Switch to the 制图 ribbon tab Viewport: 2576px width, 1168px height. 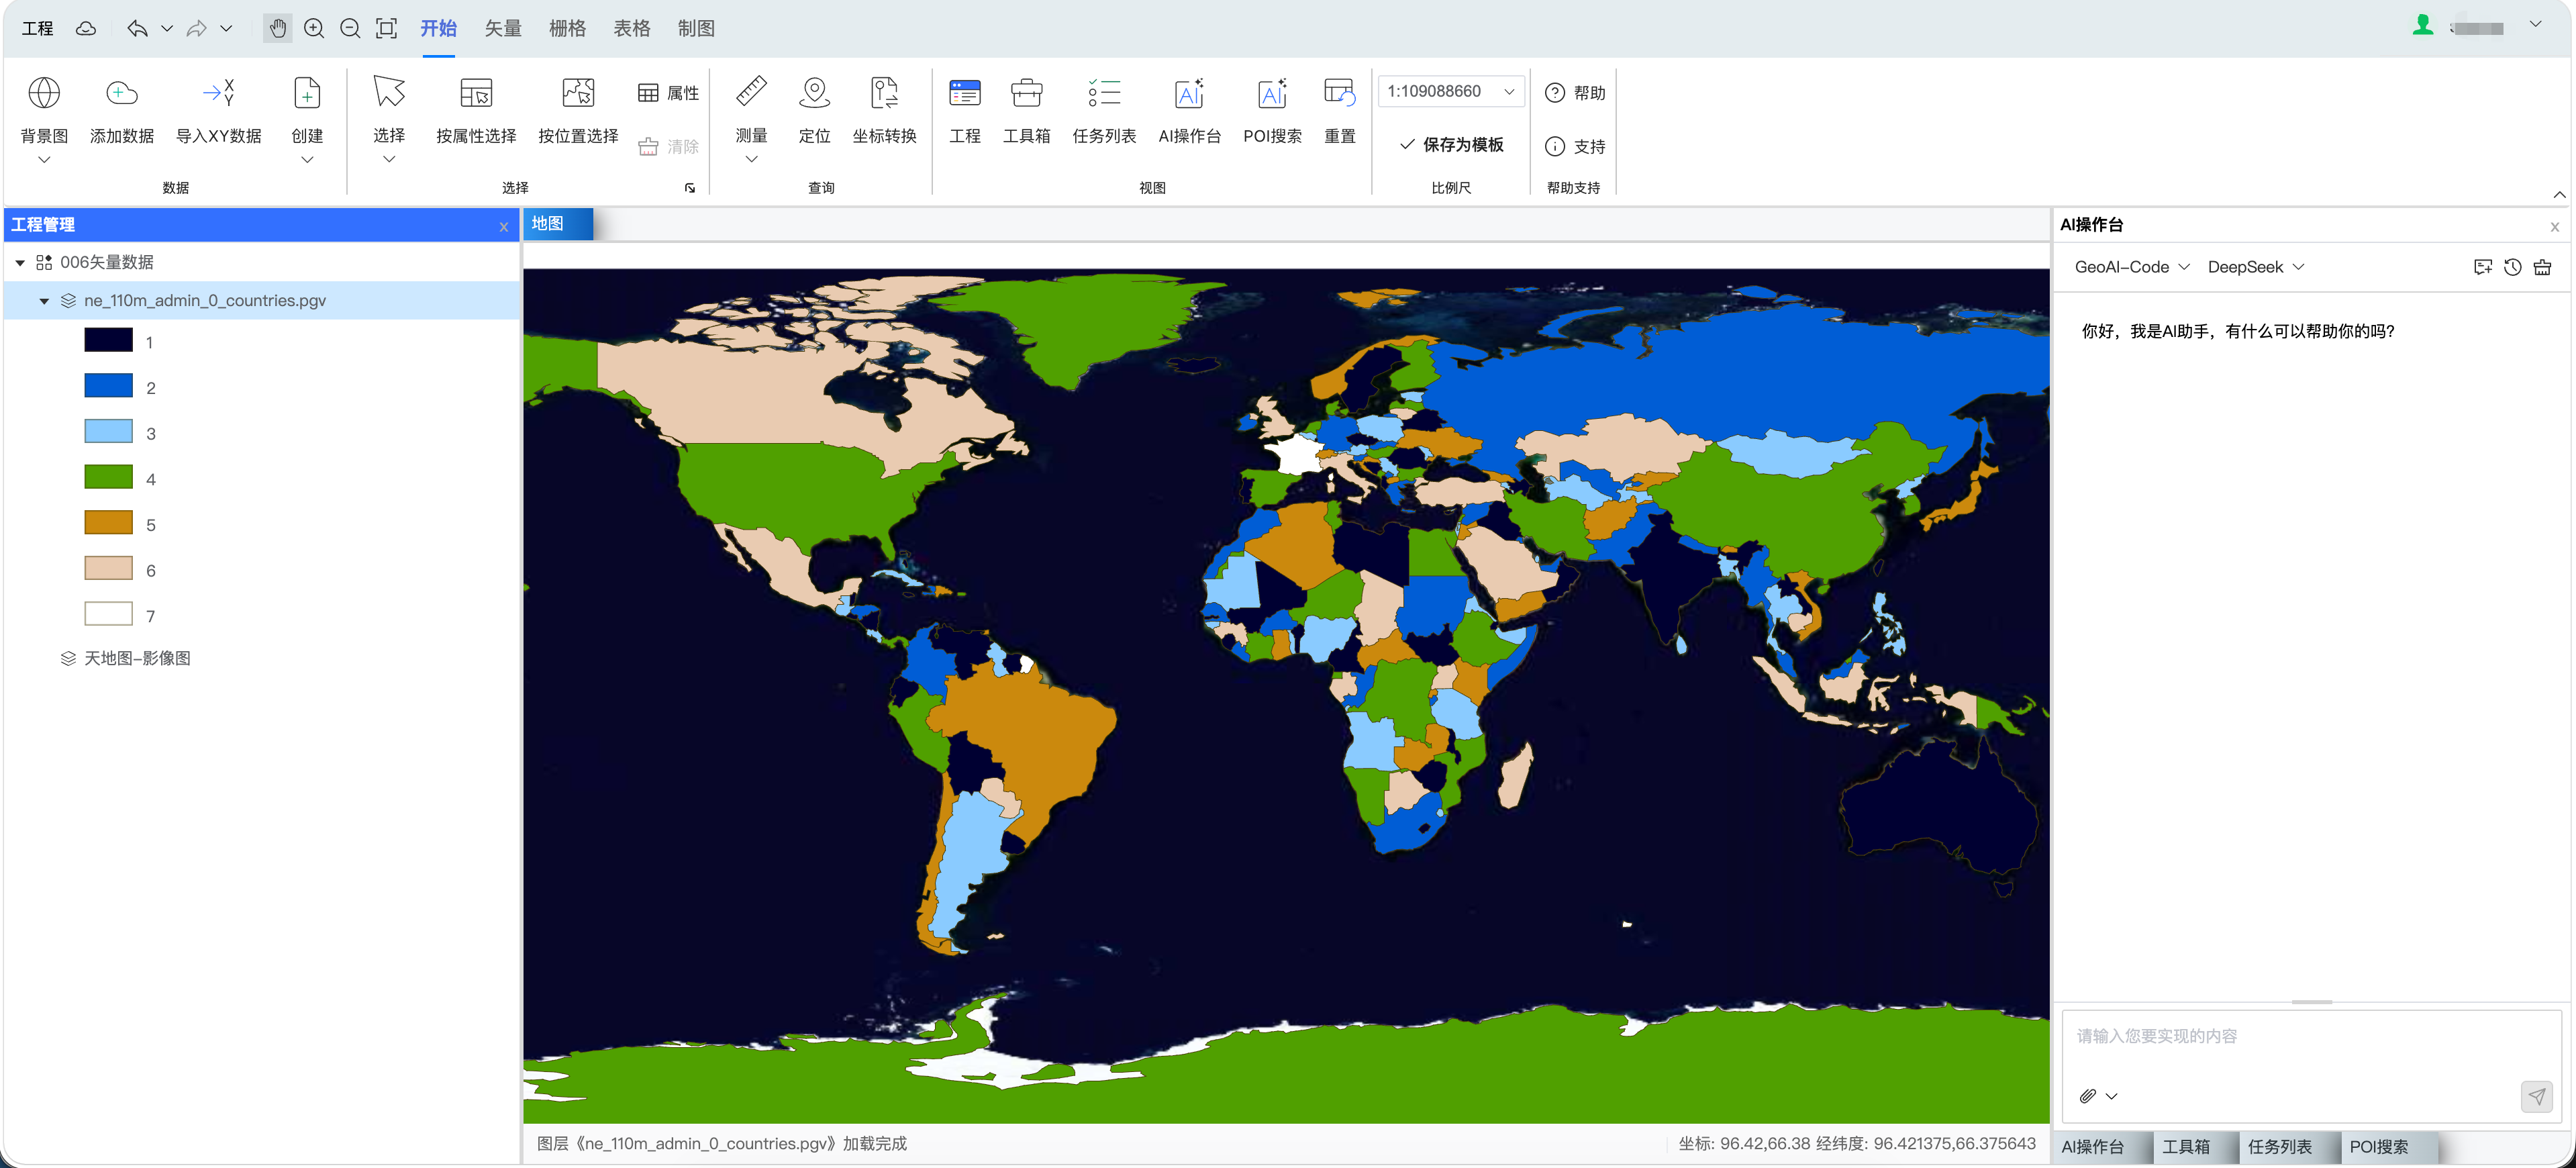(x=696, y=28)
